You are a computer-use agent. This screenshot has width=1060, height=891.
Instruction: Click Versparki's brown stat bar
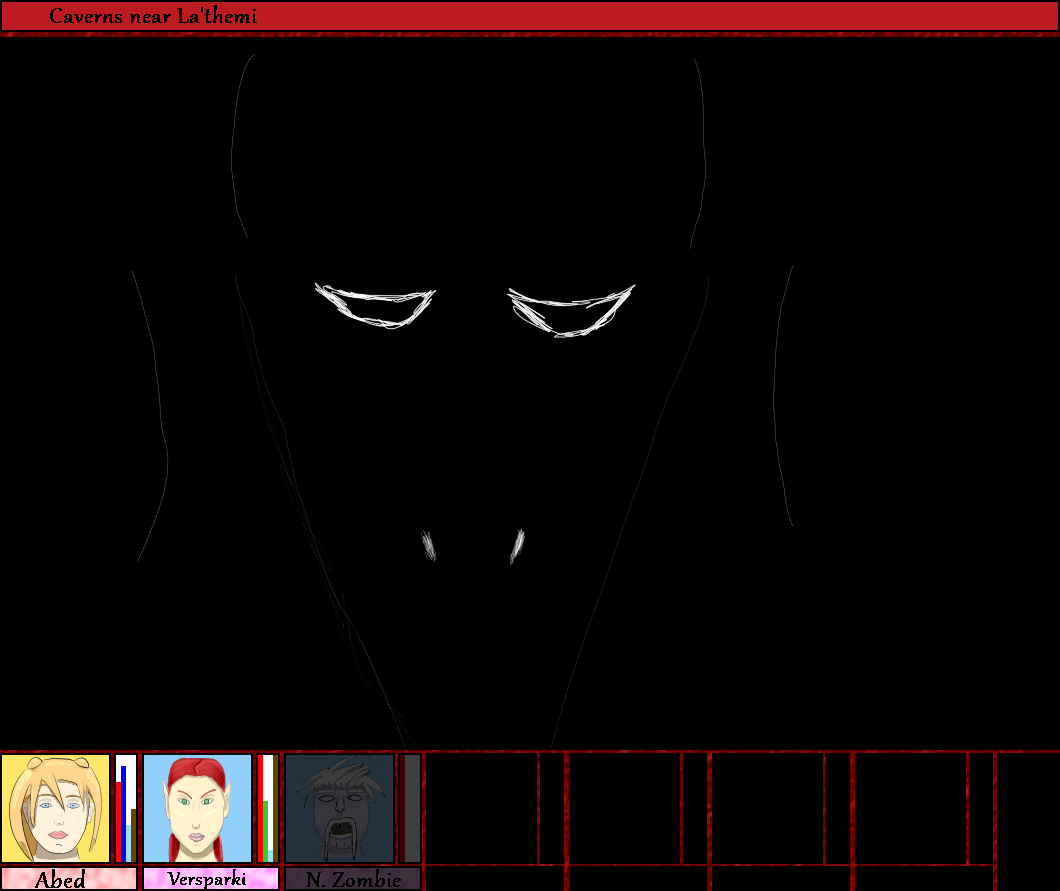[274, 810]
